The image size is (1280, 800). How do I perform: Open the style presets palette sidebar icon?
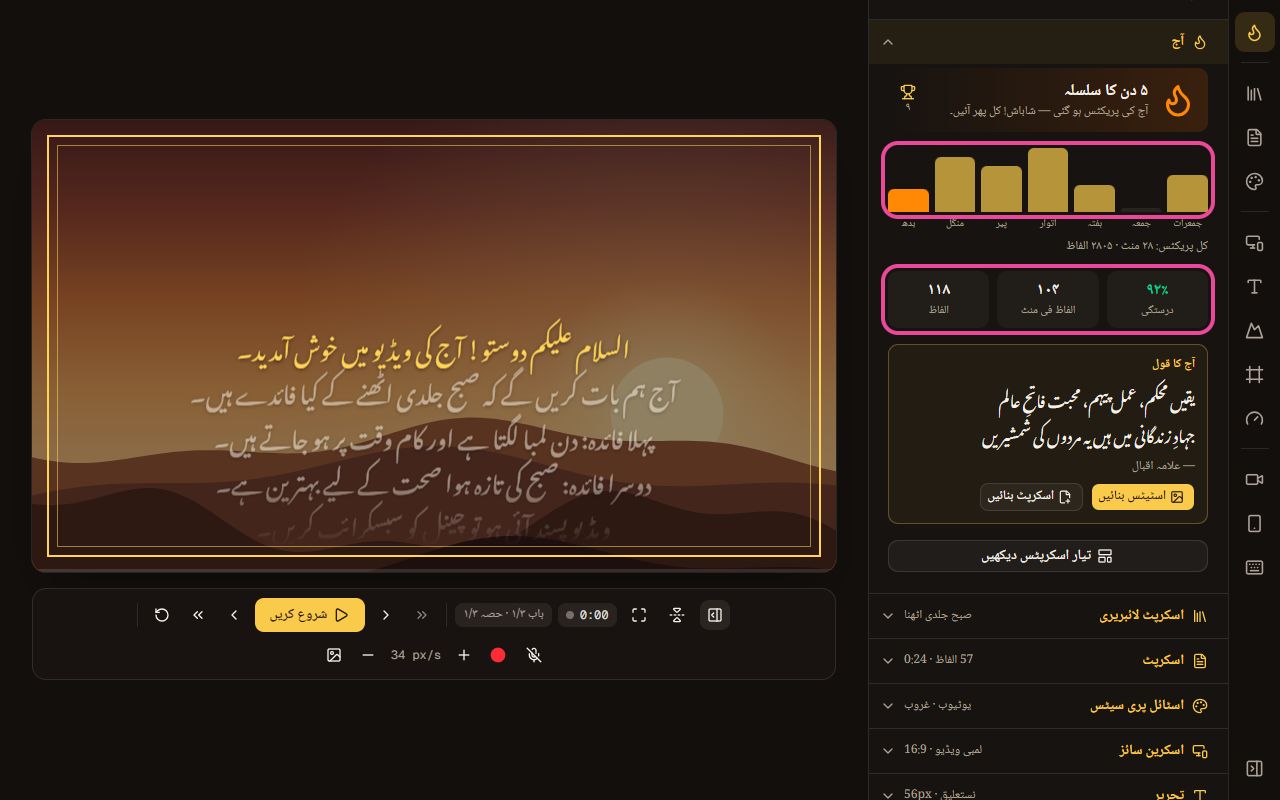1254,181
